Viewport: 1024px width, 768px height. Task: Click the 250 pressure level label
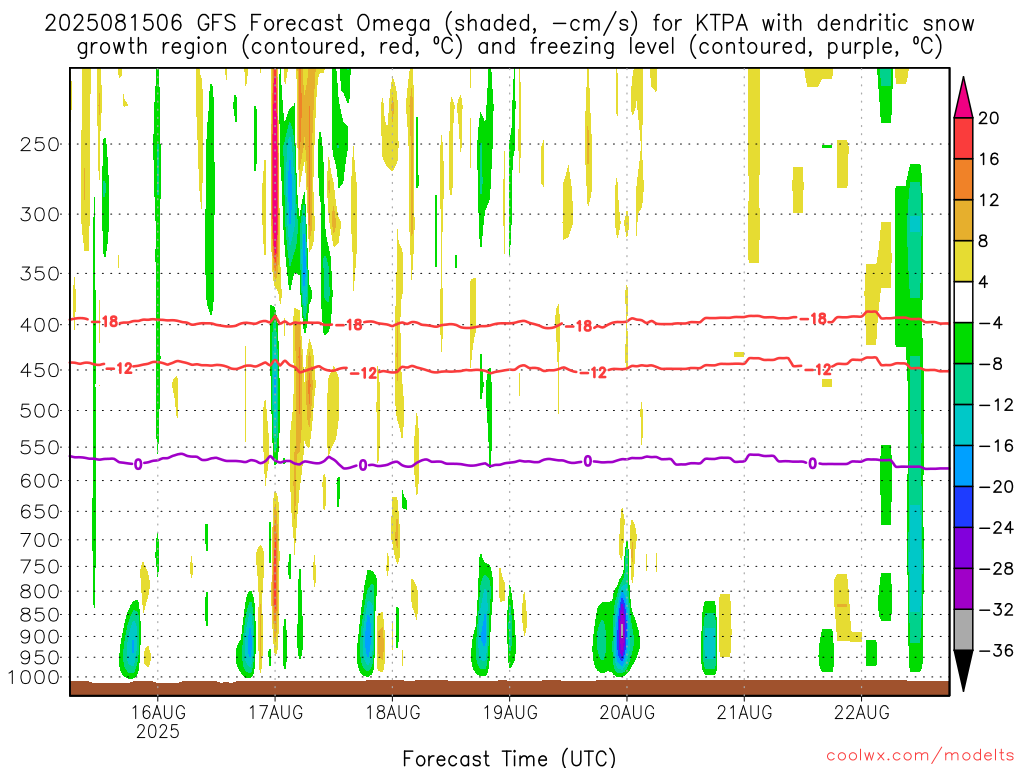[40, 144]
